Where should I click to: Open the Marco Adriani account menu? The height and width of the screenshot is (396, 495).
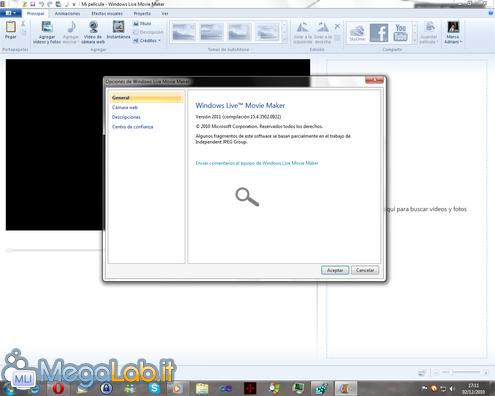[x=453, y=33]
